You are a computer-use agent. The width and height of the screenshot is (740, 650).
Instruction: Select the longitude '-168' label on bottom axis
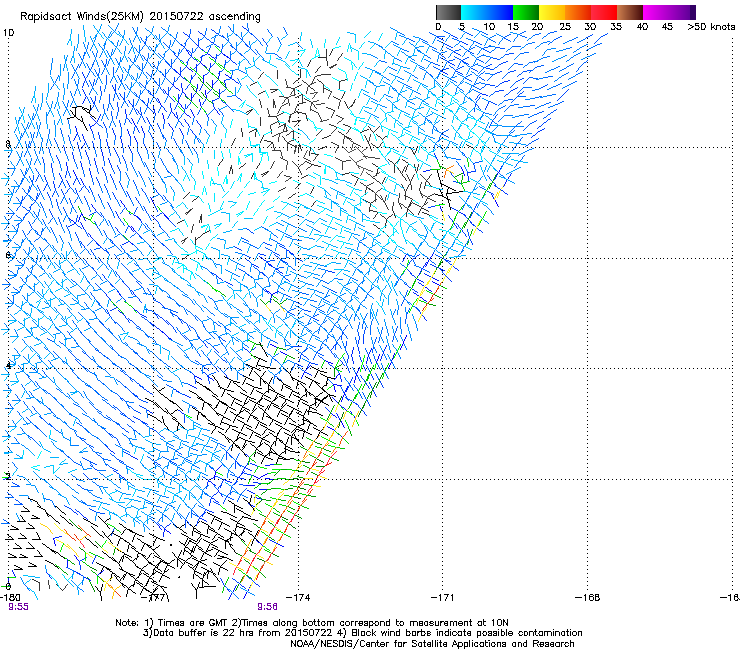pyautogui.click(x=588, y=598)
